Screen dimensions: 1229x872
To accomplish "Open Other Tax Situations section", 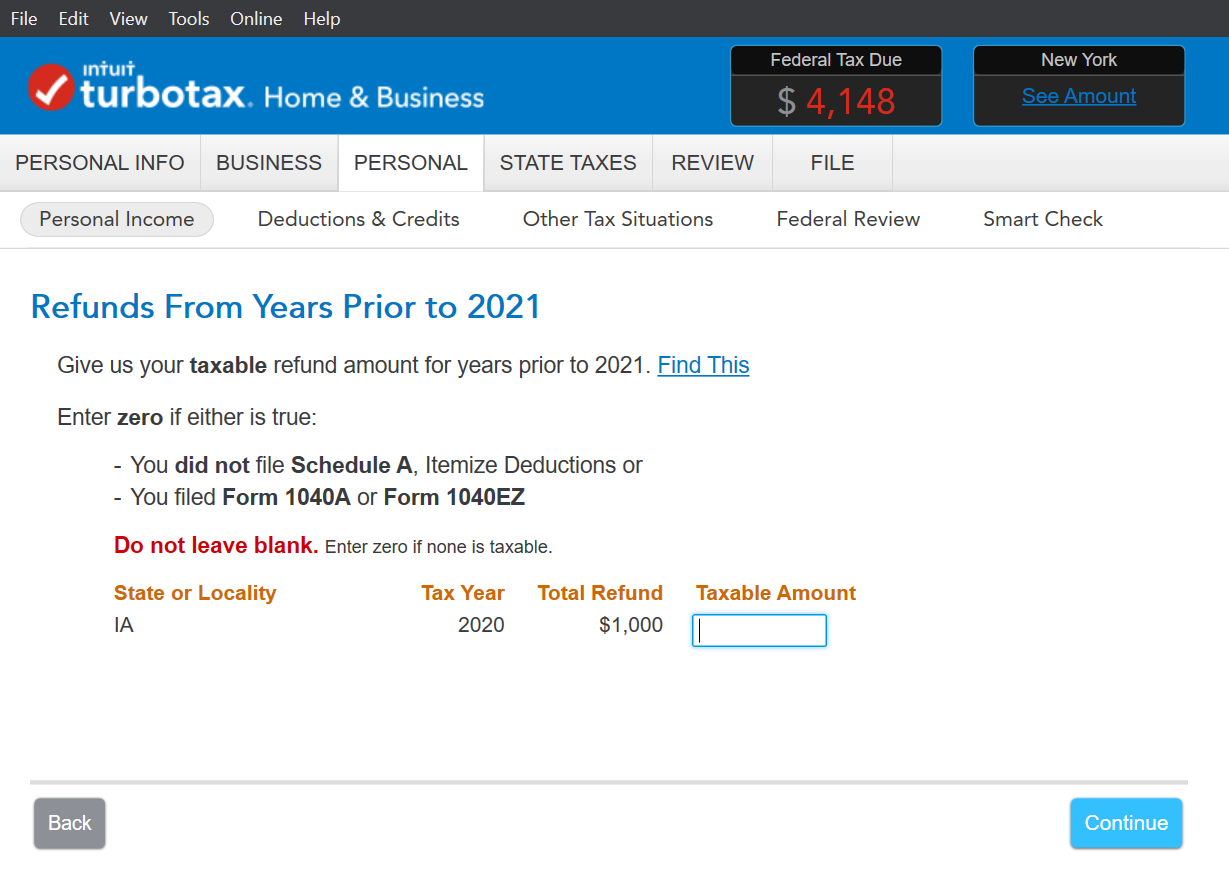I will (618, 219).
